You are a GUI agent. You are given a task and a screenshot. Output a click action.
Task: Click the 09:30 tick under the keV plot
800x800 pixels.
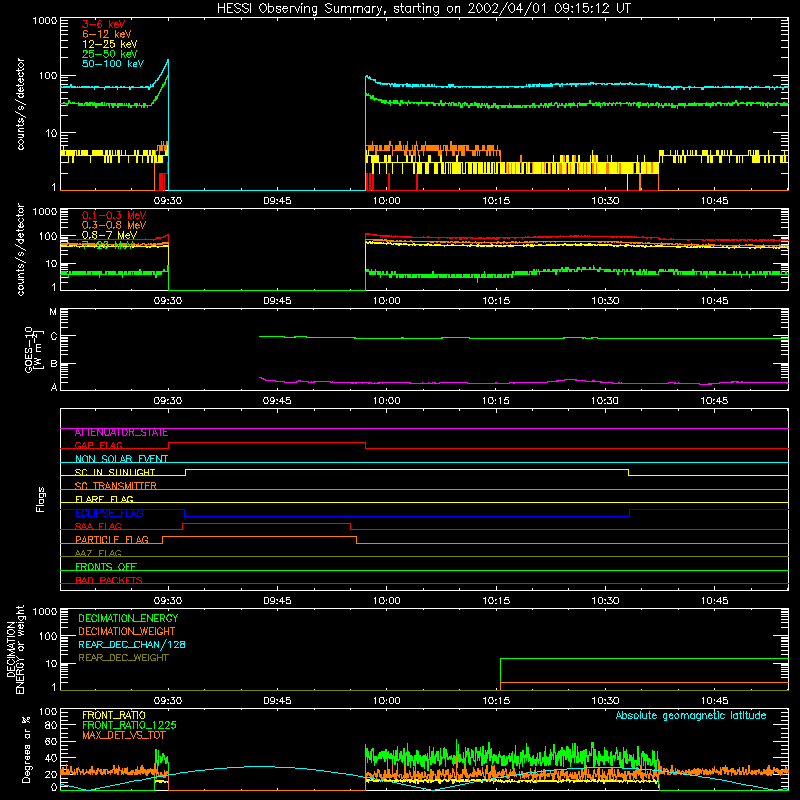pyautogui.click(x=168, y=201)
